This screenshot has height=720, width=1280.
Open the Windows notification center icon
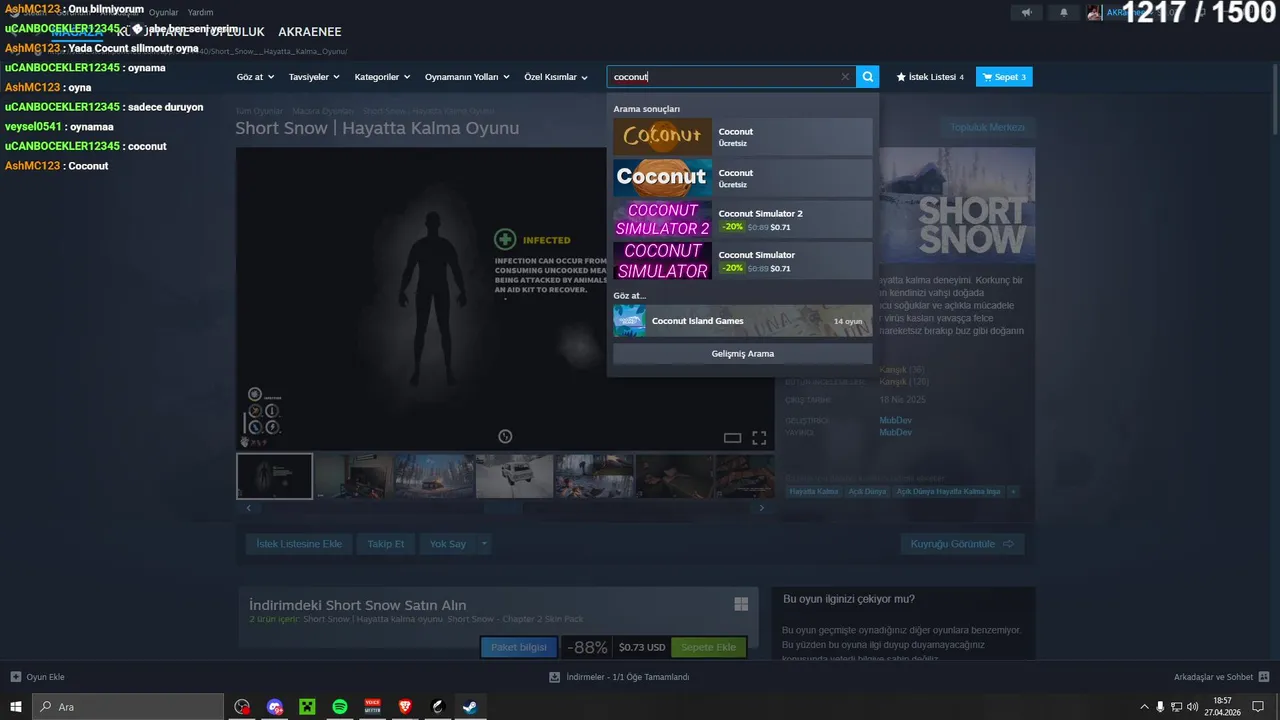1258,707
